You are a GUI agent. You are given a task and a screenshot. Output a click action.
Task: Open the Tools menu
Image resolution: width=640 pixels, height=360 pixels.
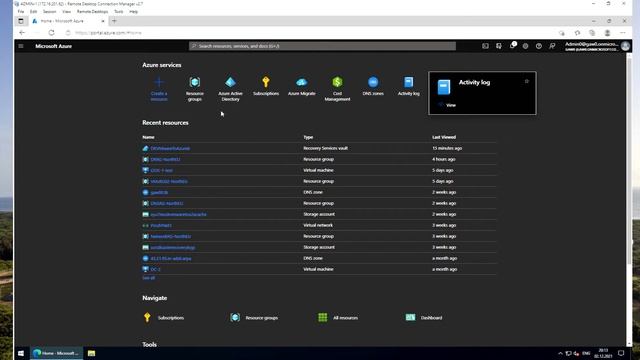(118, 11)
